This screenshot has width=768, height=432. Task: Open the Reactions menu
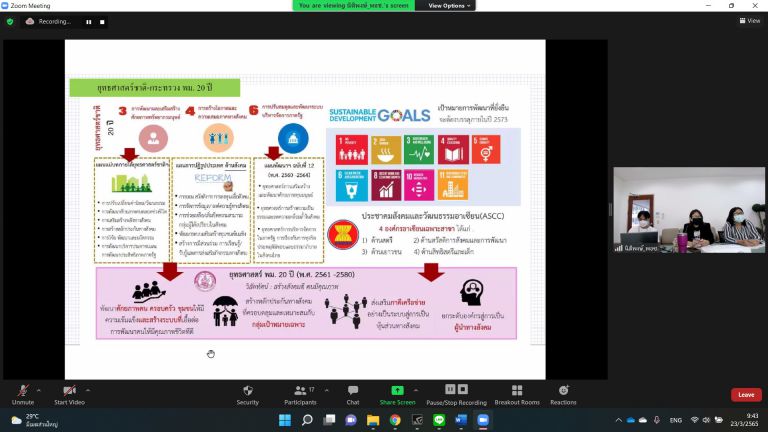point(563,391)
